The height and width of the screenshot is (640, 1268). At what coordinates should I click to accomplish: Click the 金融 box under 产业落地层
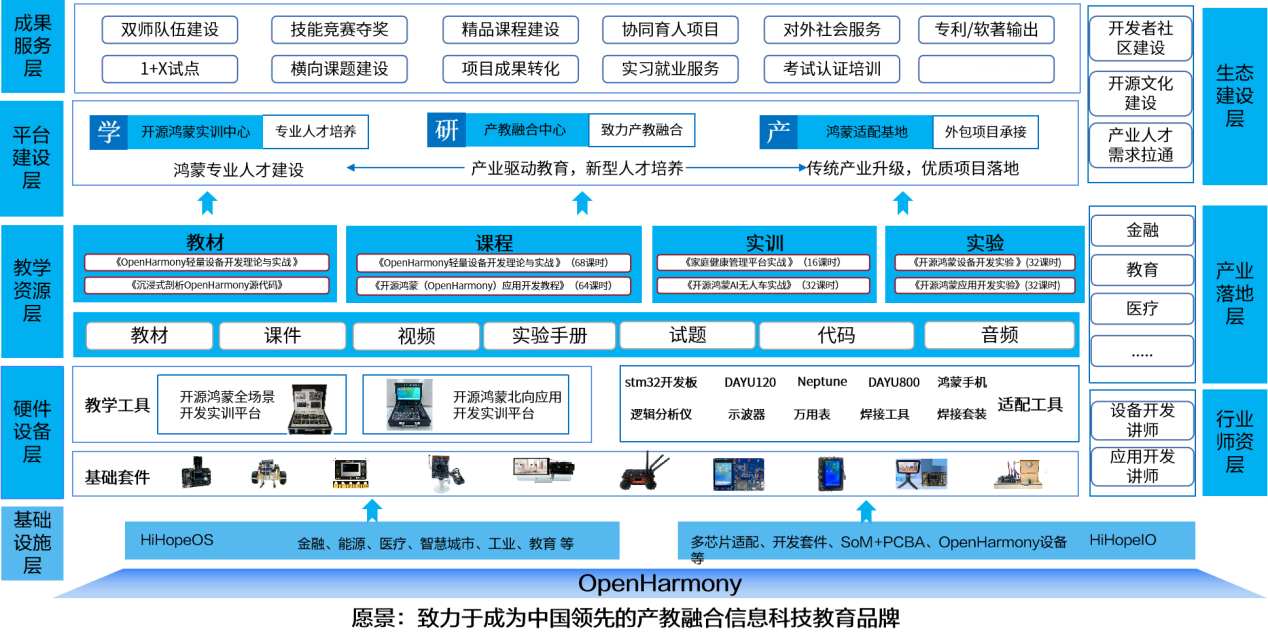coord(1142,231)
